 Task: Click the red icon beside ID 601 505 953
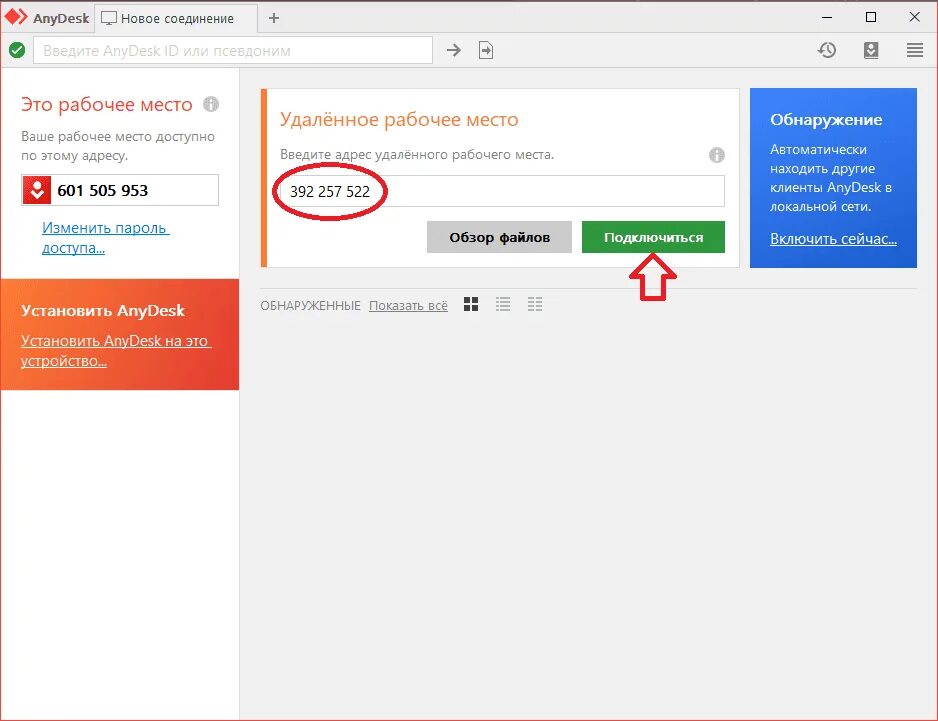pos(36,190)
